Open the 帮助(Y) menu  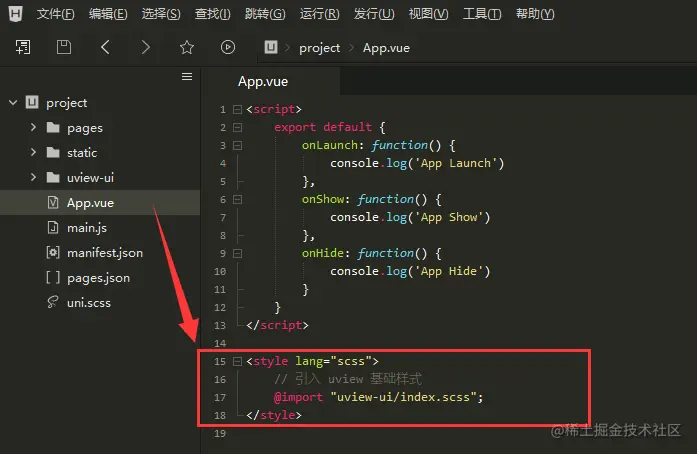pyautogui.click(x=535, y=14)
